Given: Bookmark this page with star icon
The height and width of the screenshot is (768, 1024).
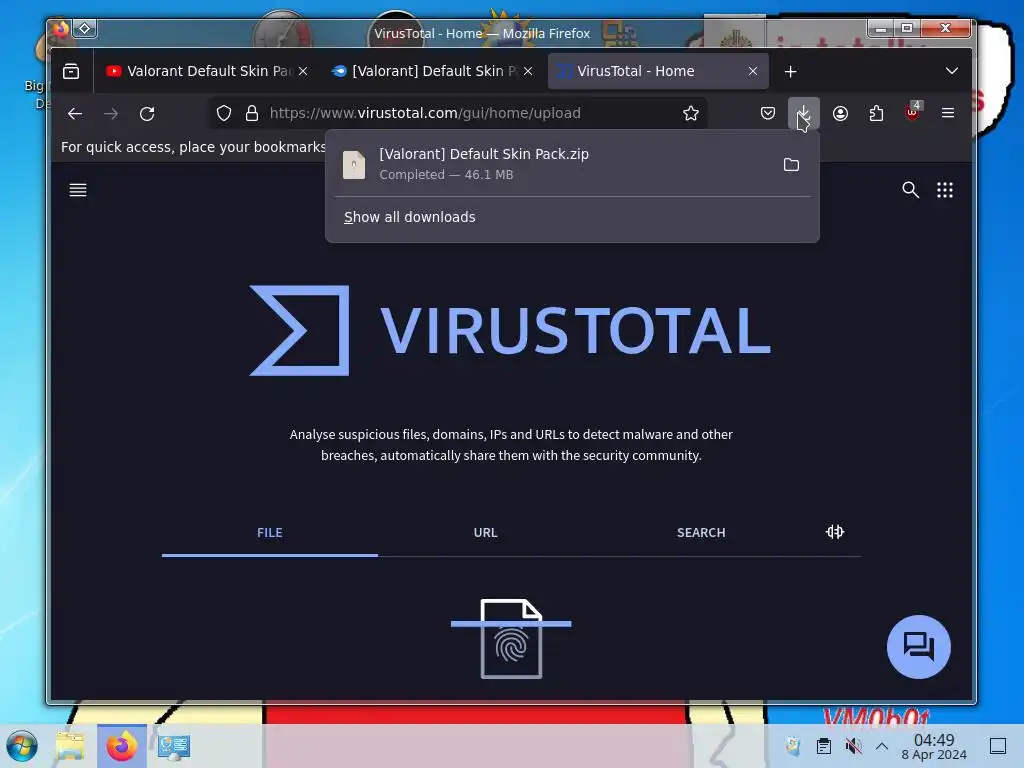Looking at the screenshot, I should (x=690, y=114).
